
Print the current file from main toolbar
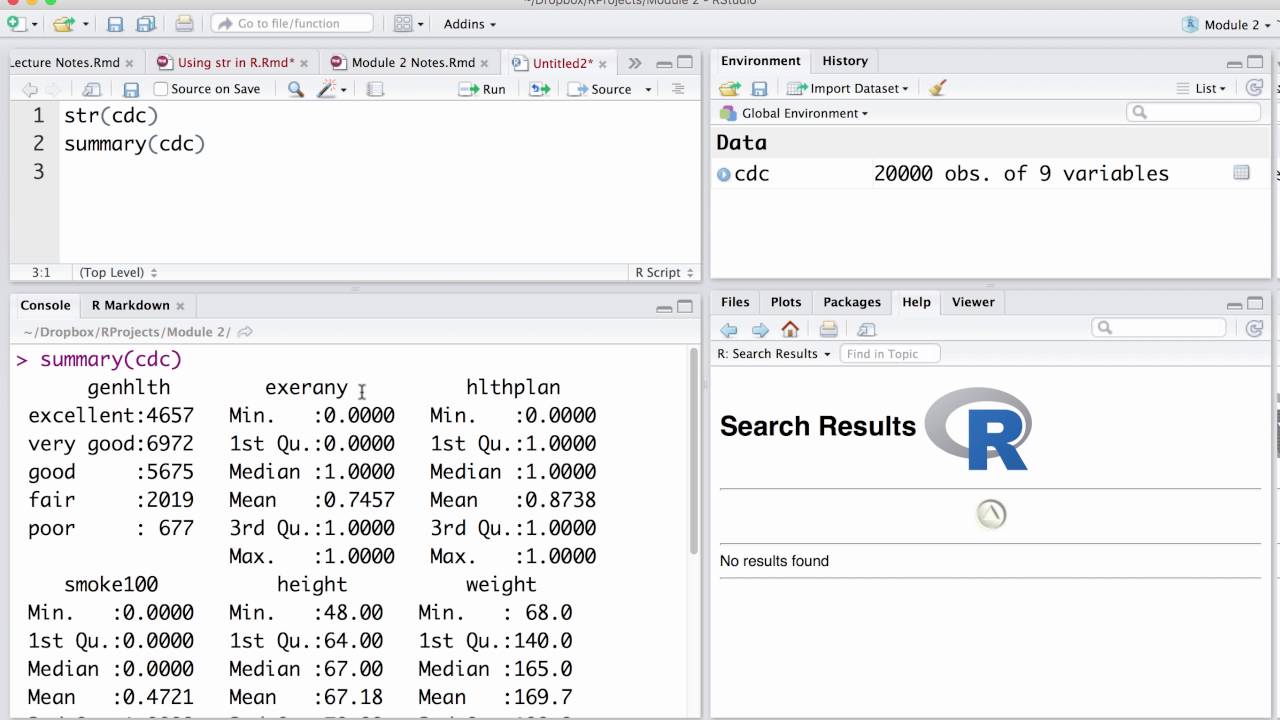[184, 24]
